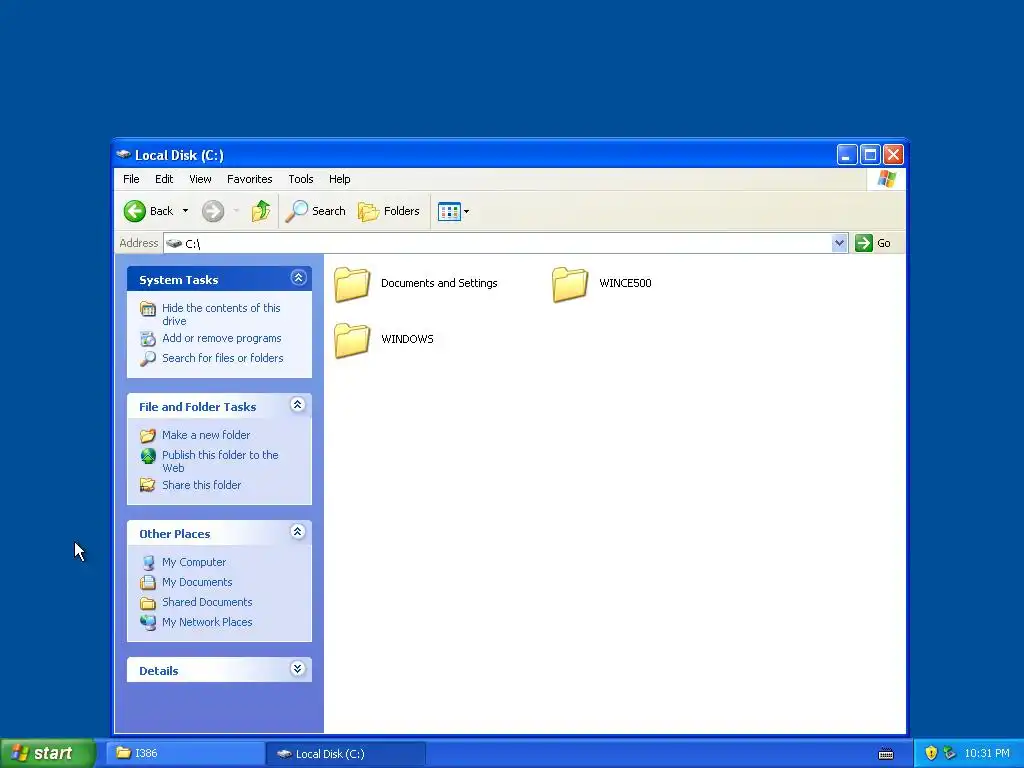Click the My Computer link text

[194, 562]
